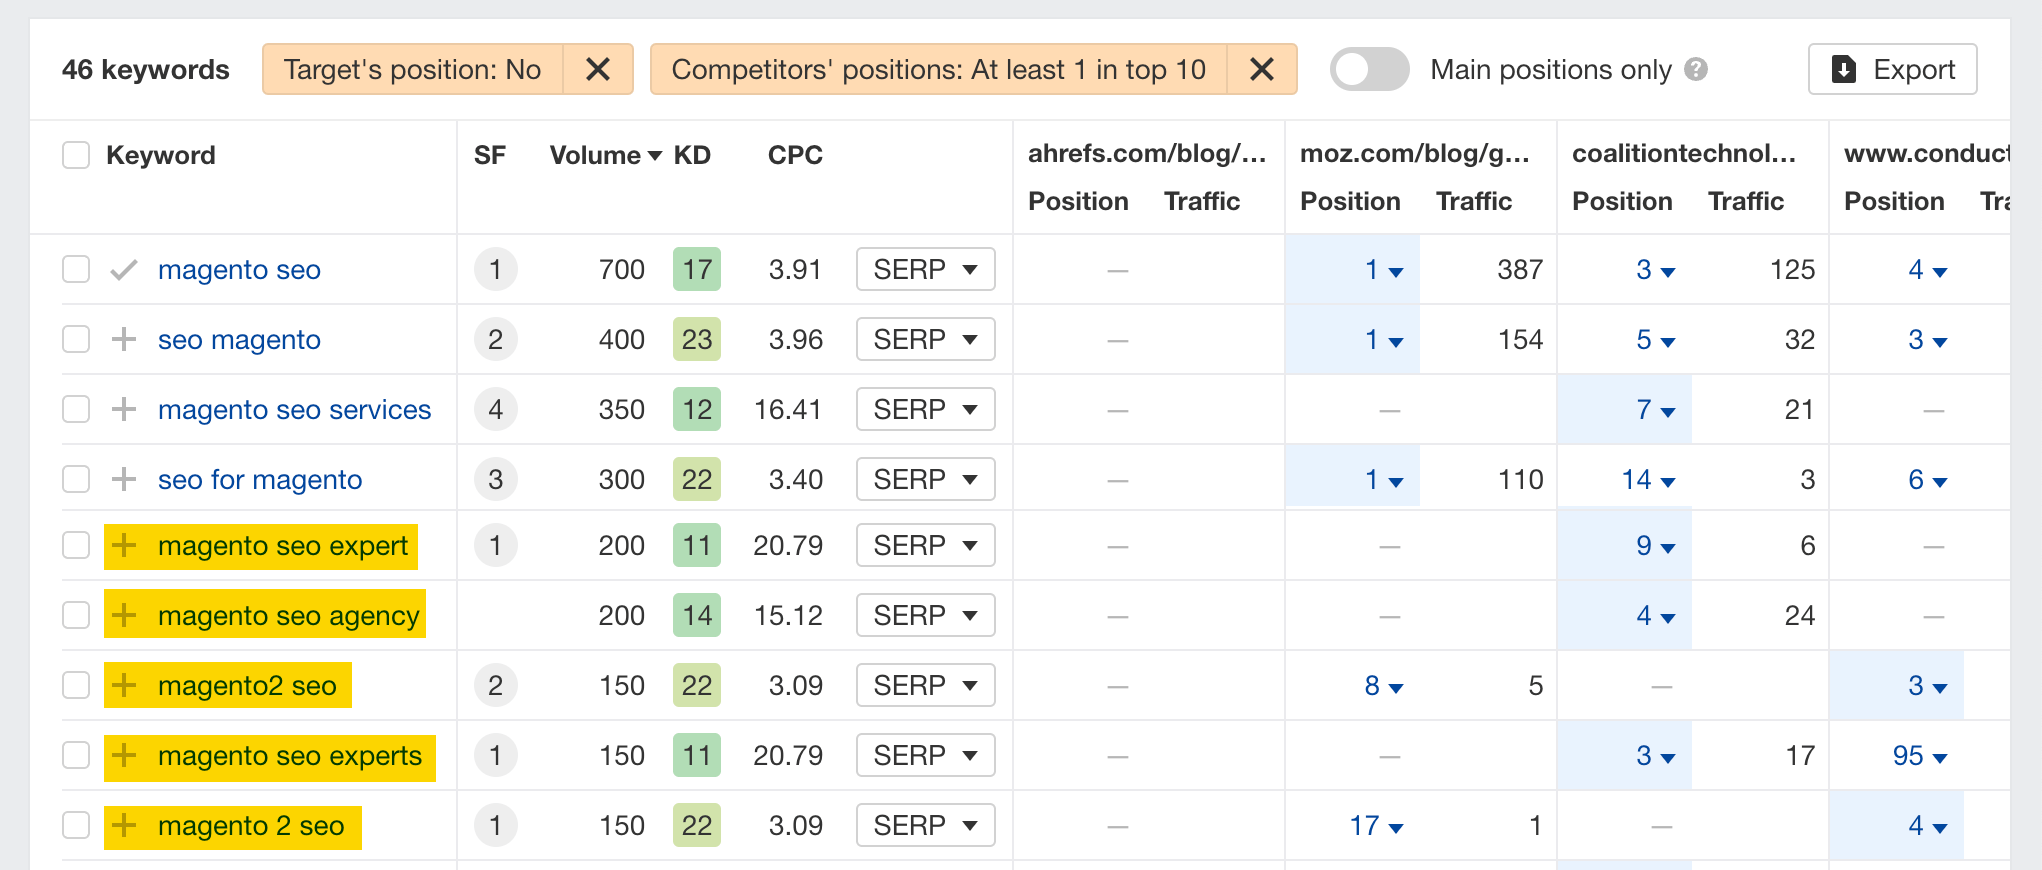
Task: Open SERP dropdown for magento seo agency
Action: [x=925, y=615]
